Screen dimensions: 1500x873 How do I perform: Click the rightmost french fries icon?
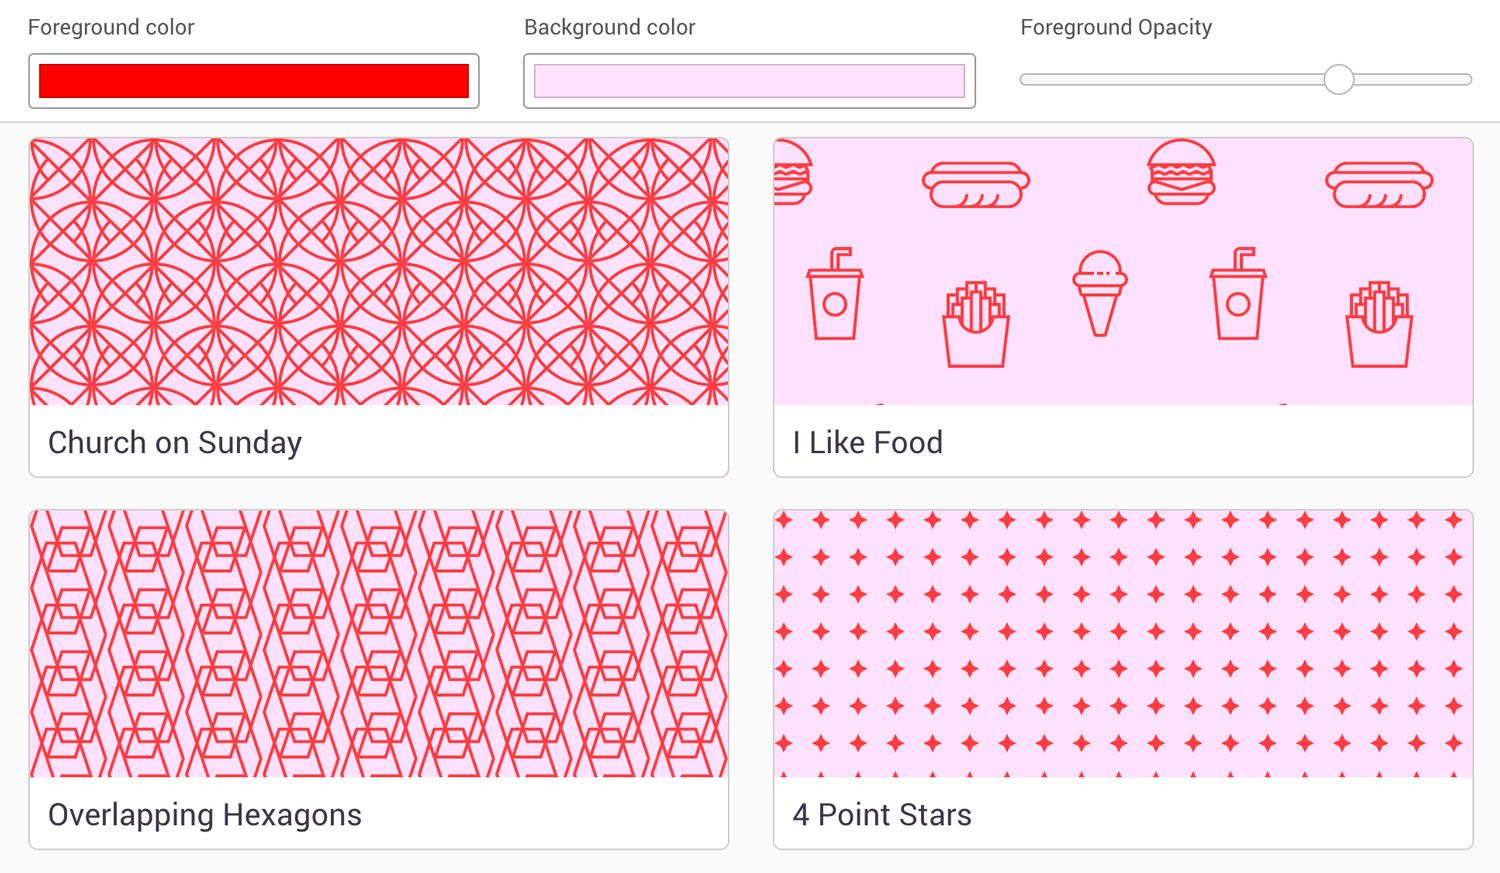click(x=1379, y=324)
